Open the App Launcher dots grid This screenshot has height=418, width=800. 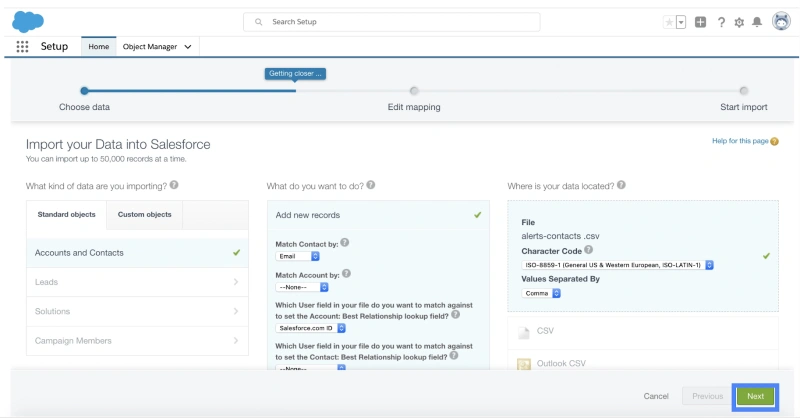[22, 46]
